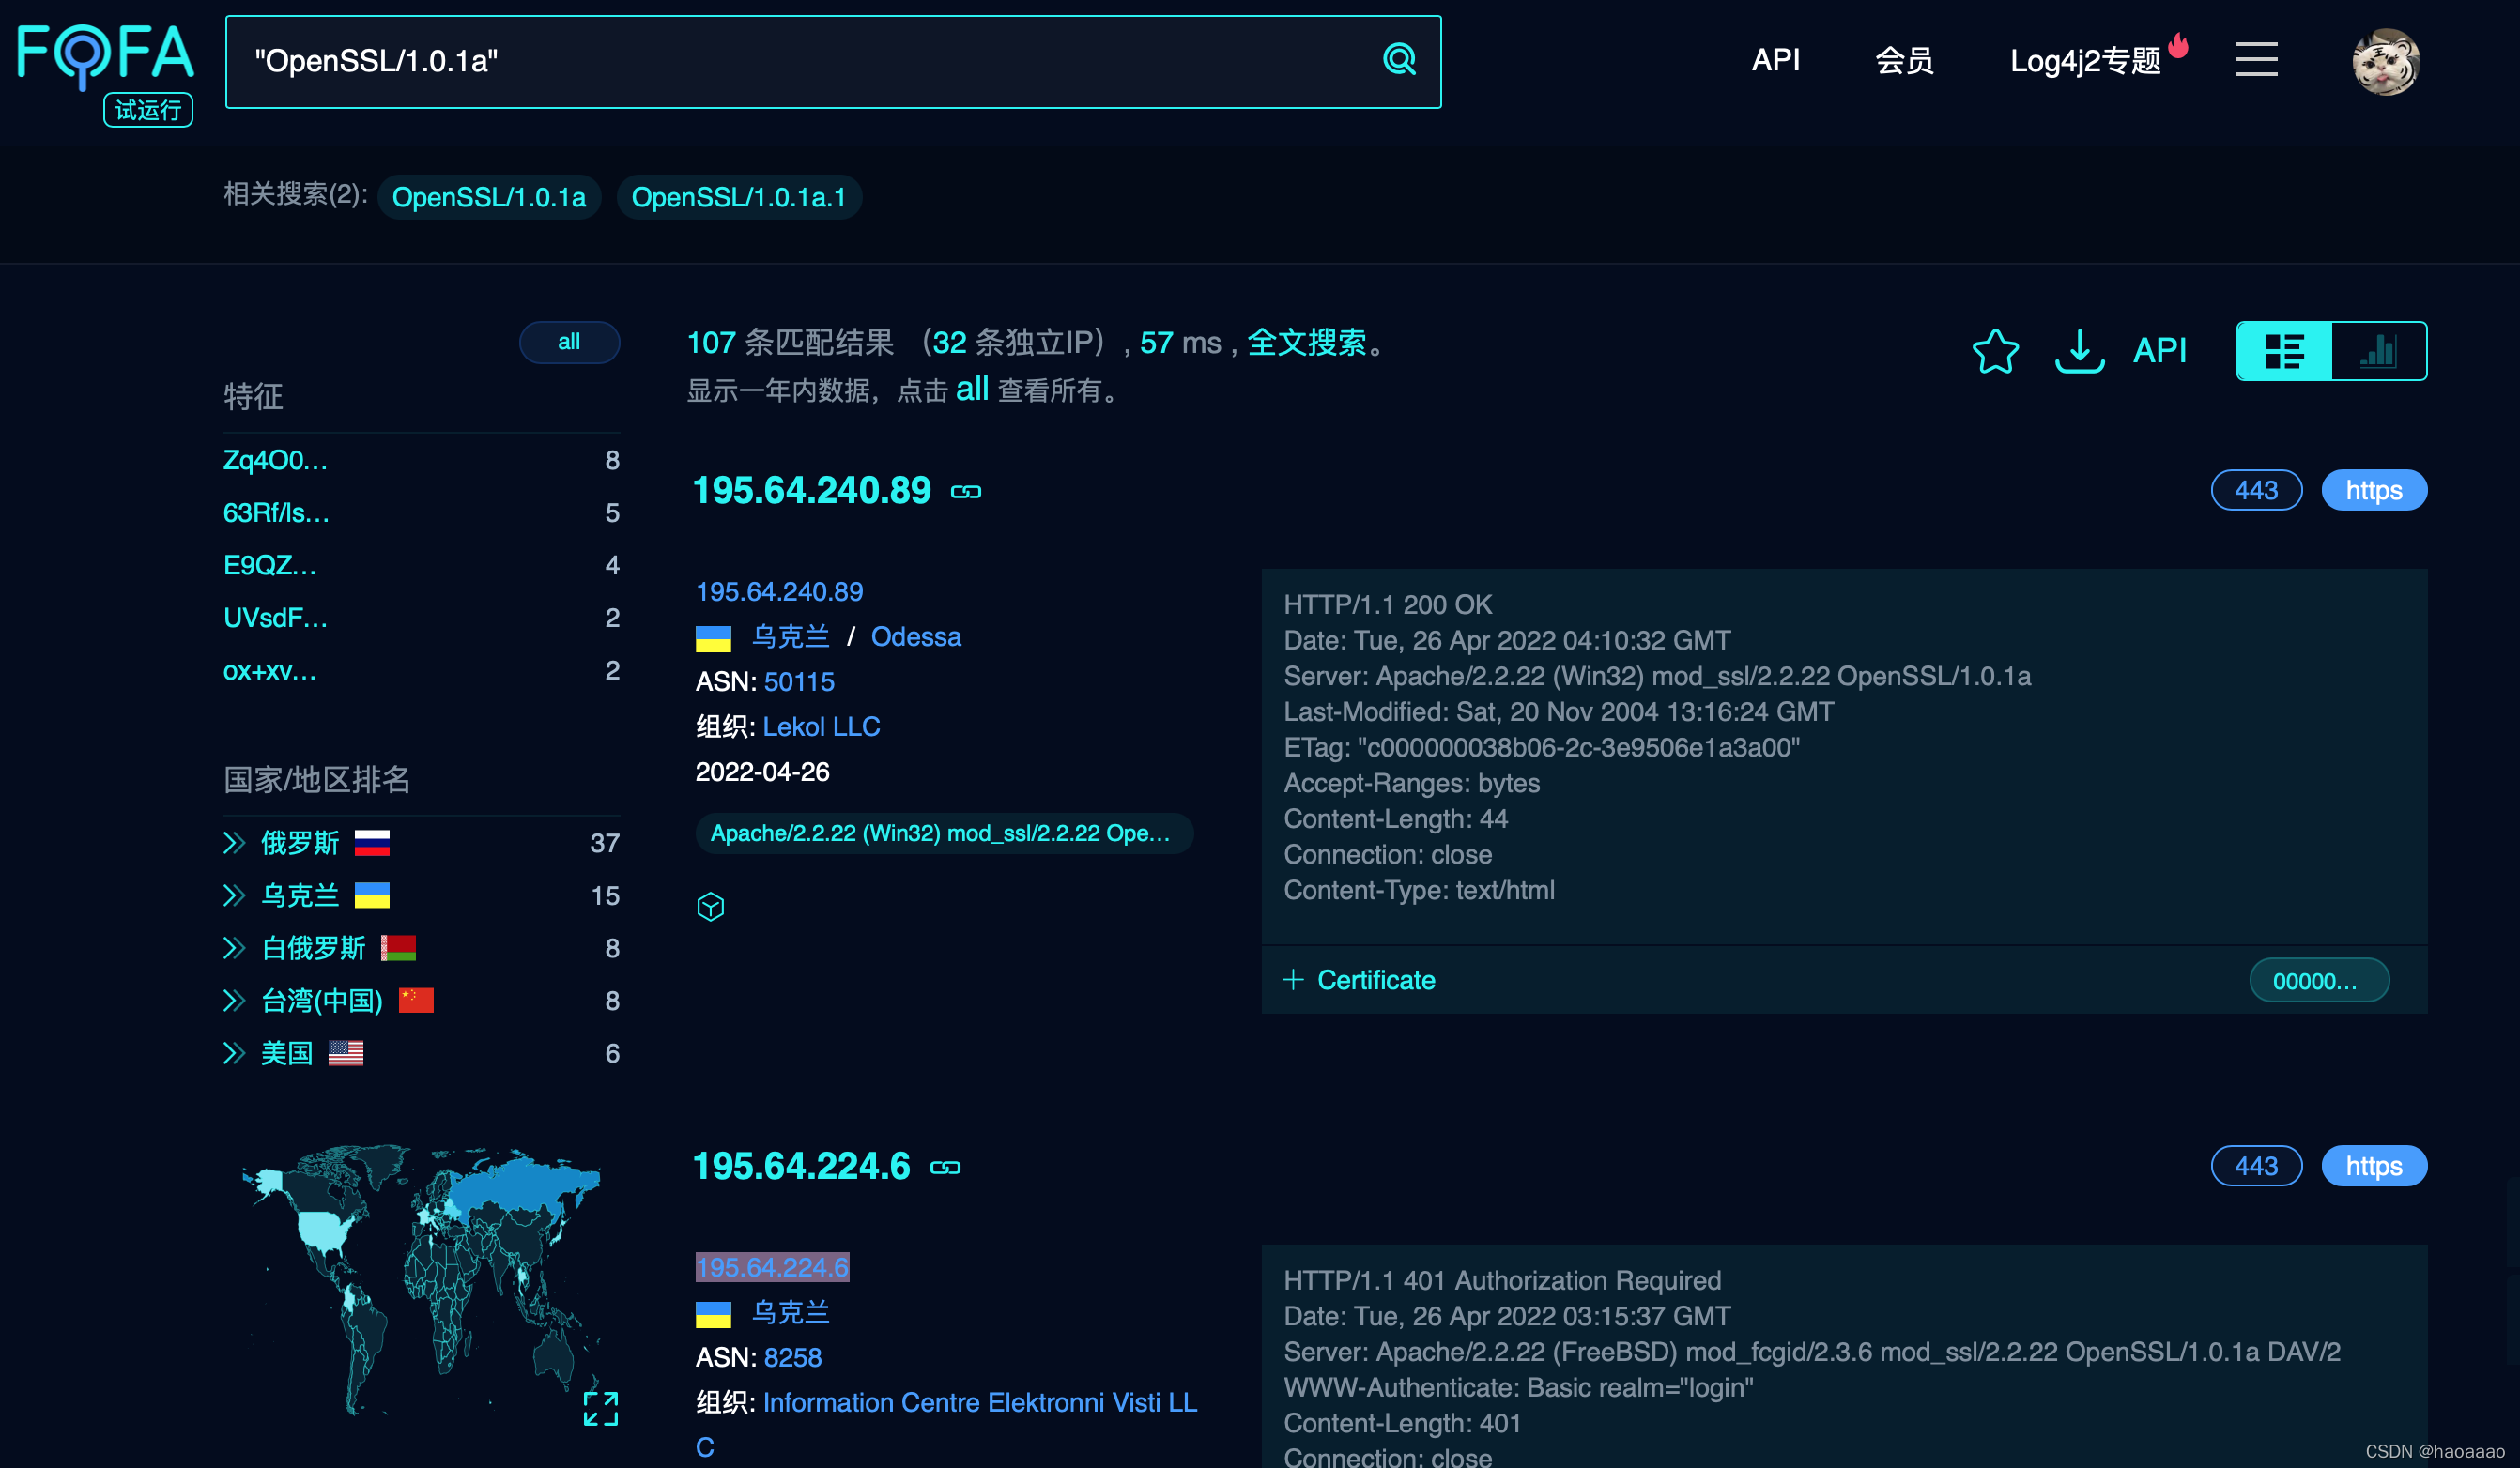This screenshot has height=1468, width=2520.
Task: Click the highlighted 195.64.224.6 IP link
Action: tap(772, 1267)
